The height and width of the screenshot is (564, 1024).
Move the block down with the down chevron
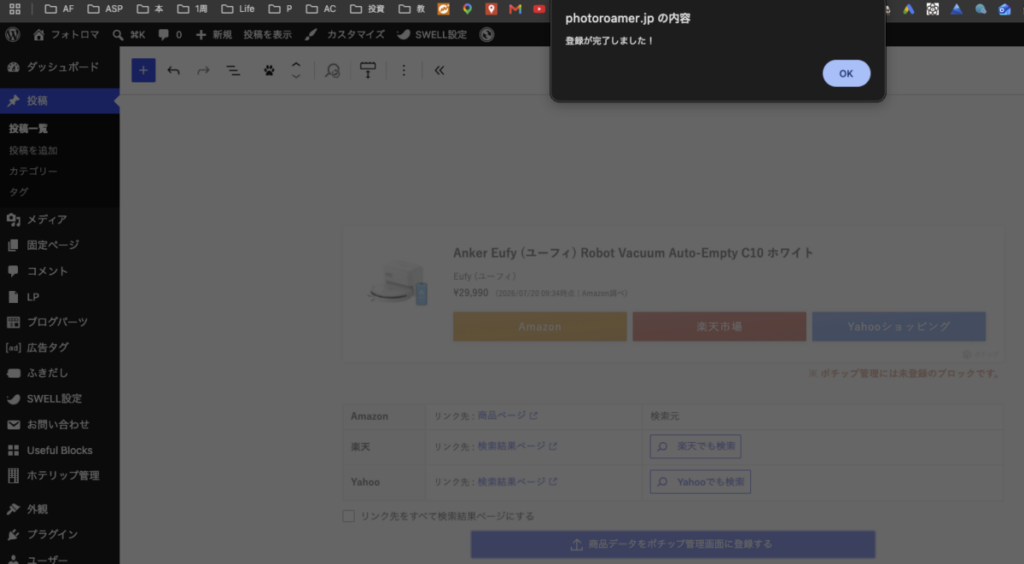click(296, 76)
